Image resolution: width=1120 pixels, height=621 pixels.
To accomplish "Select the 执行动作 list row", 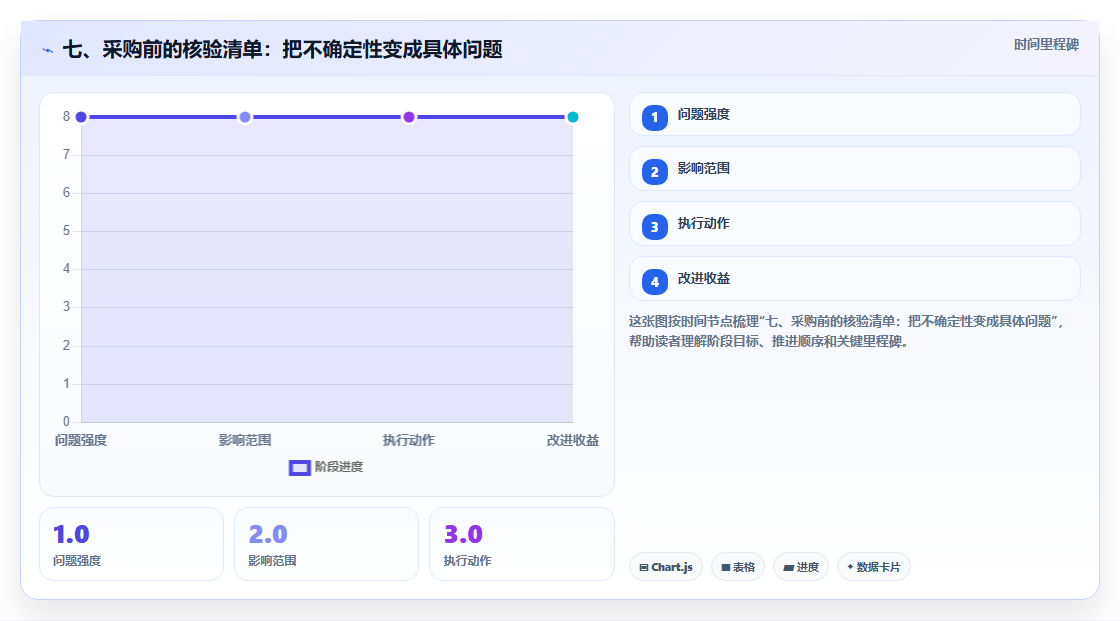I will point(855,224).
